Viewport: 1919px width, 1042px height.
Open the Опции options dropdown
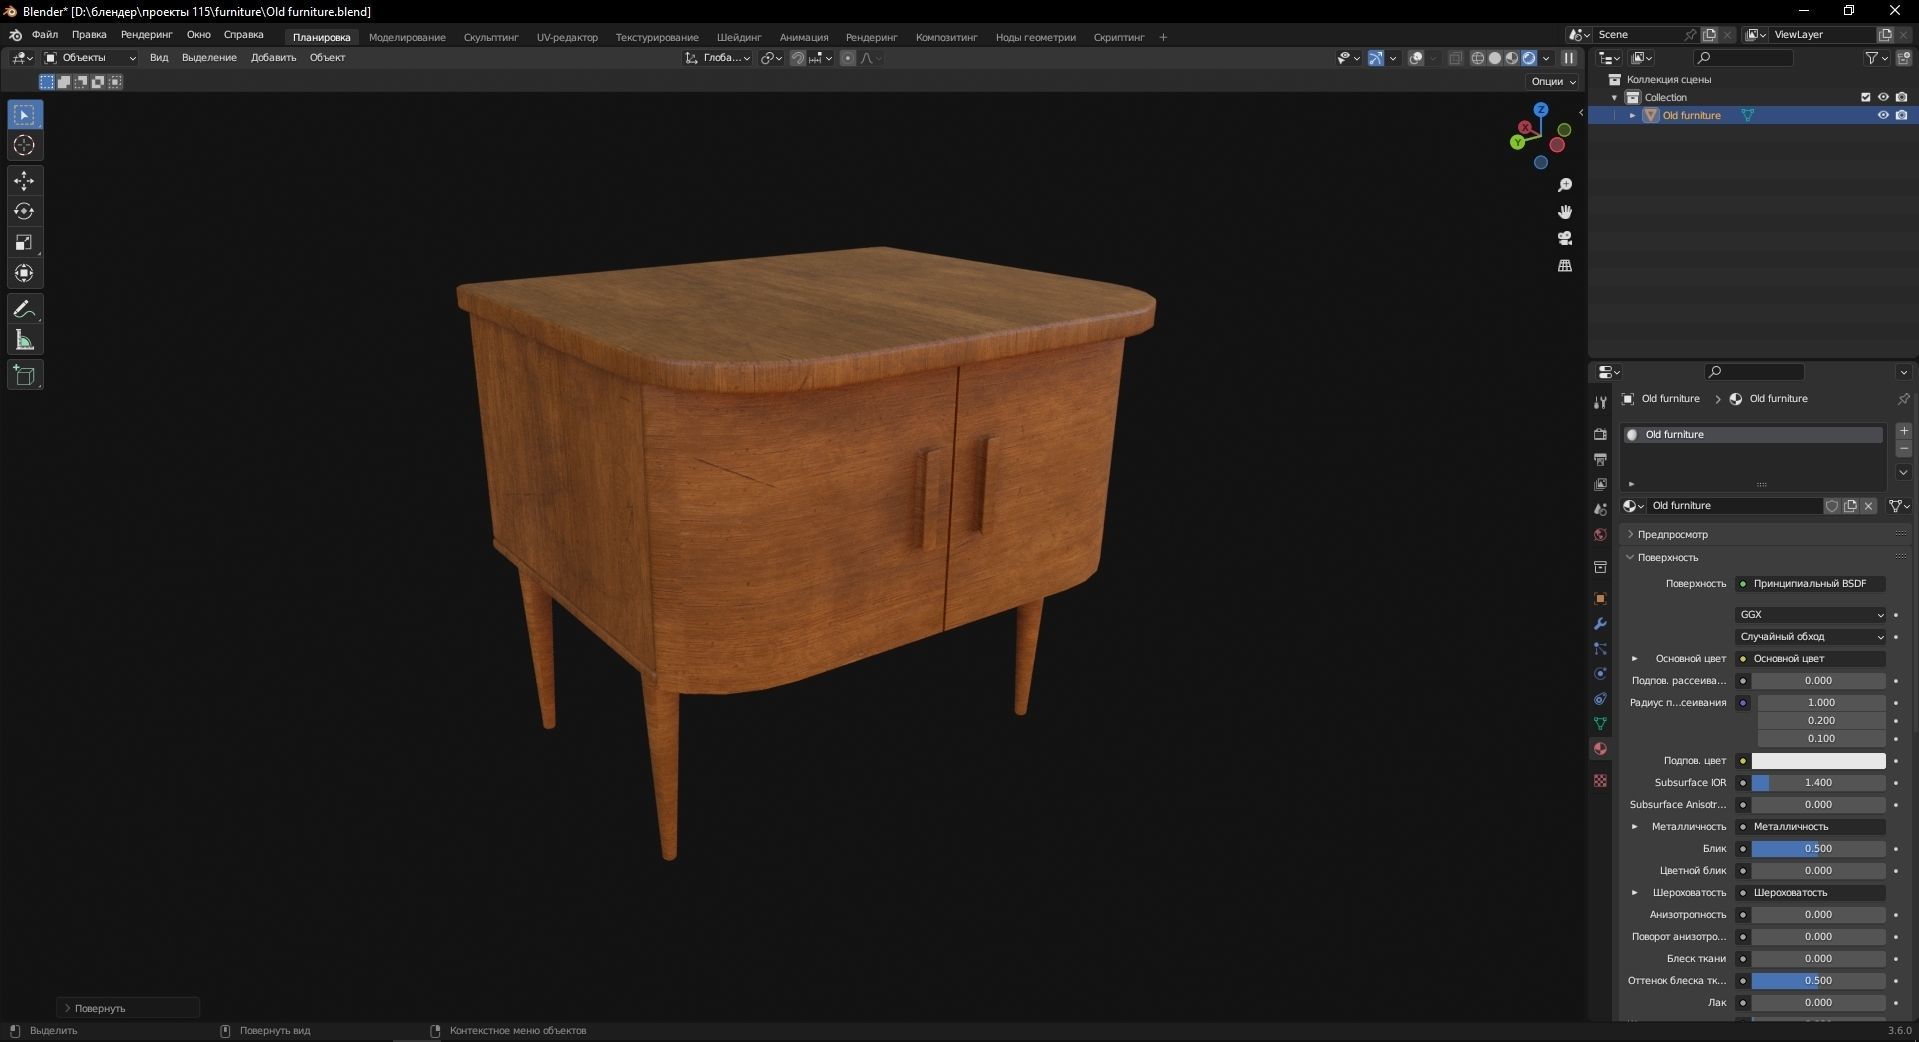pos(1553,81)
